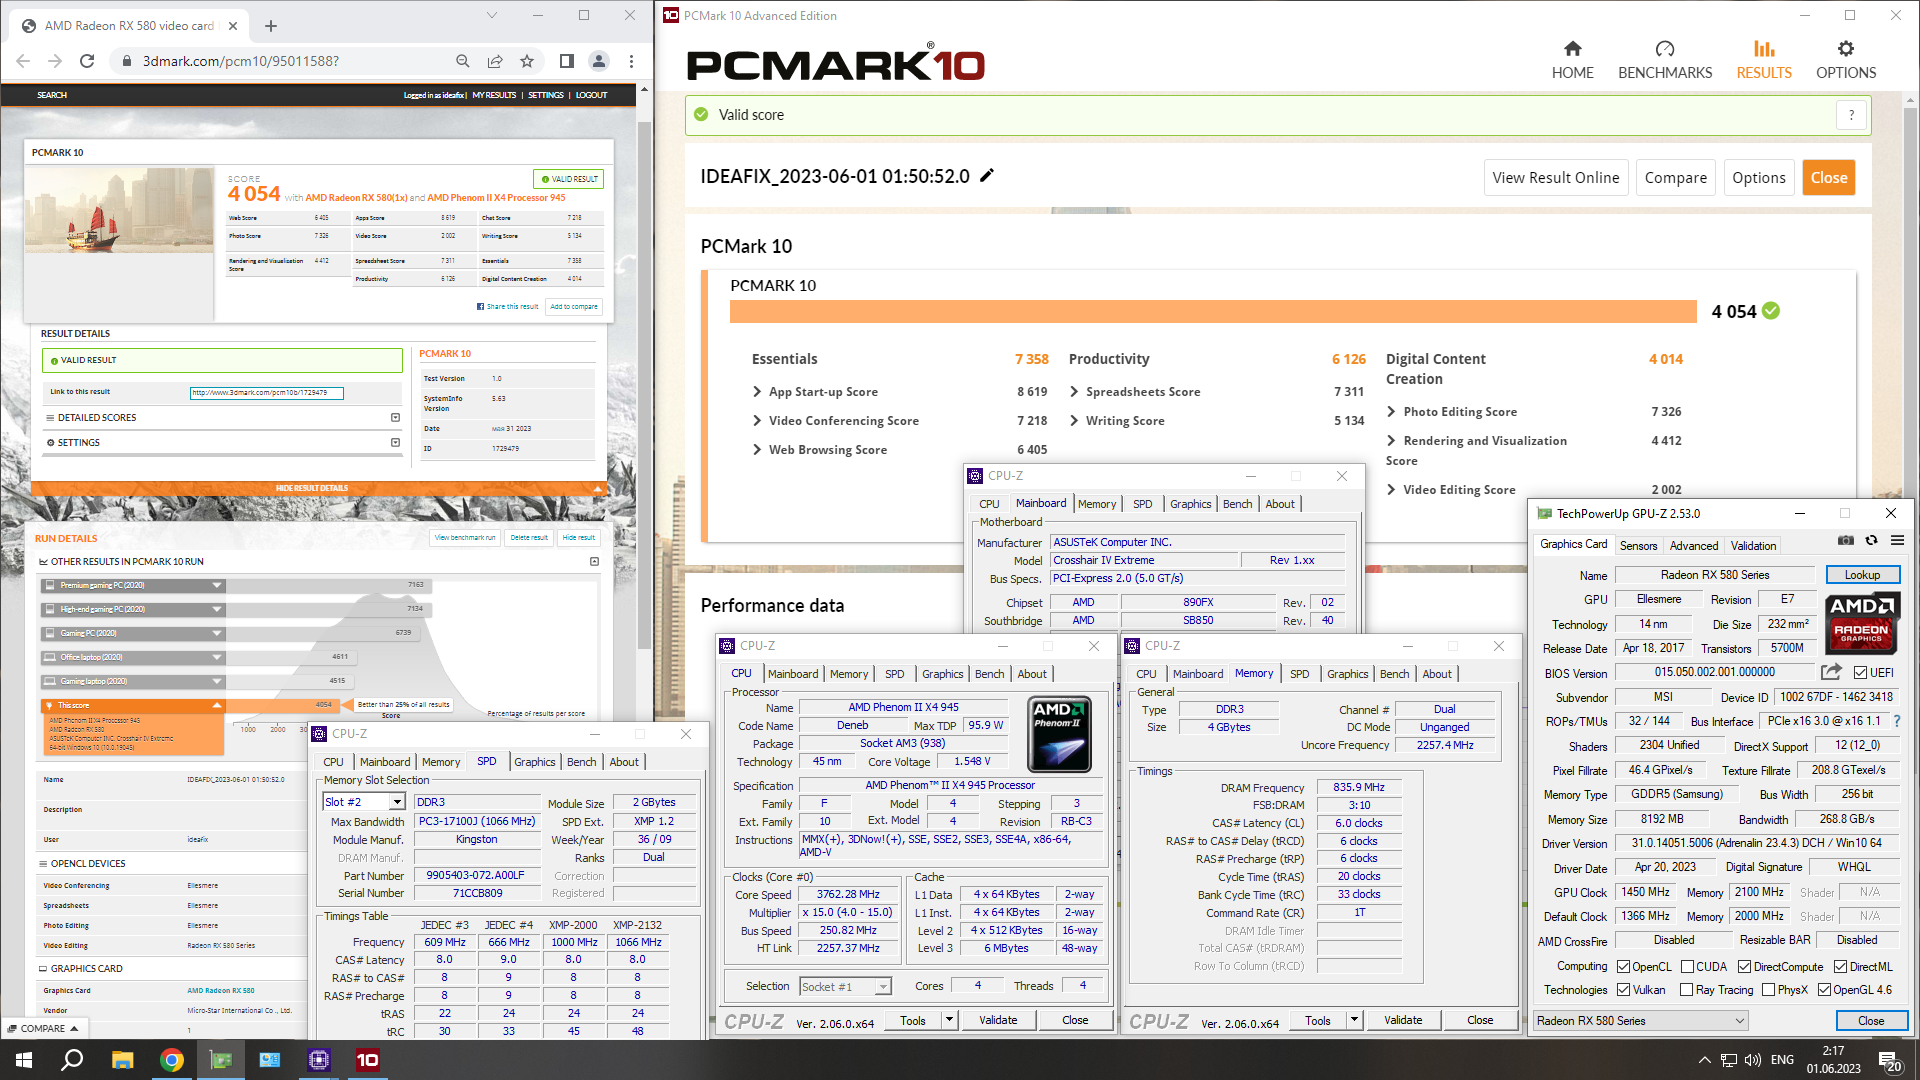Click the orange PCMark 10 score bar
Image resolution: width=1920 pixels, height=1080 pixels.
(1213, 312)
